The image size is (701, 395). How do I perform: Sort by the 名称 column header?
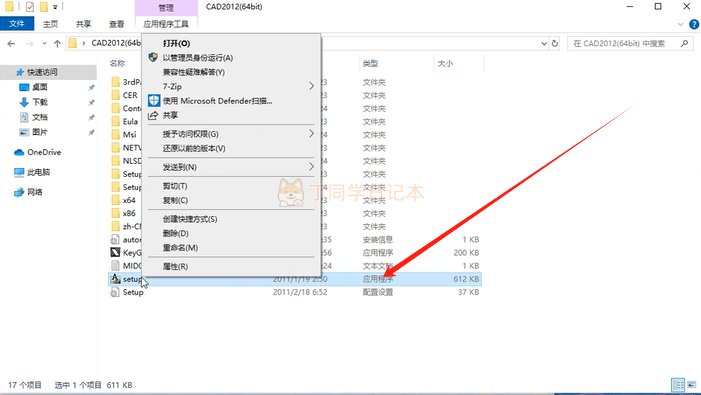coord(118,63)
